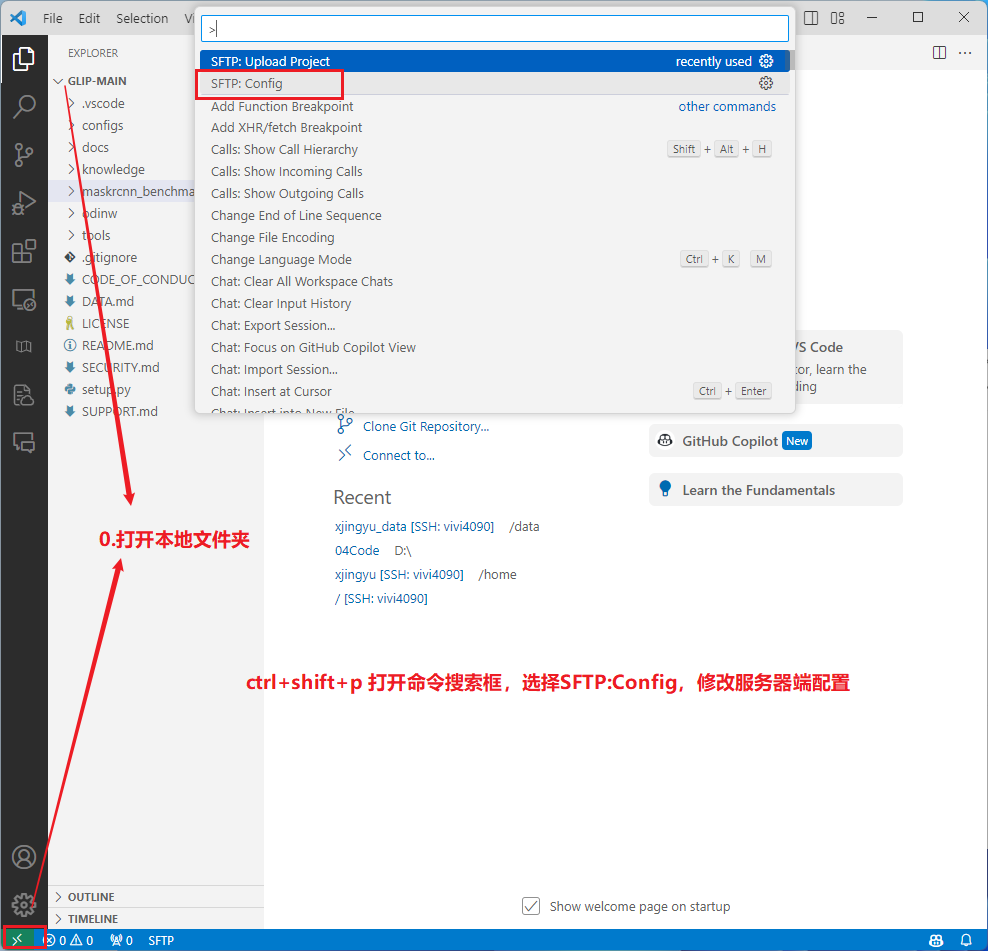Image resolution: width=988 pixels, height=951 pixels.
Task: Open recent xjingyu_data SSH workspace
Action: 414,527
